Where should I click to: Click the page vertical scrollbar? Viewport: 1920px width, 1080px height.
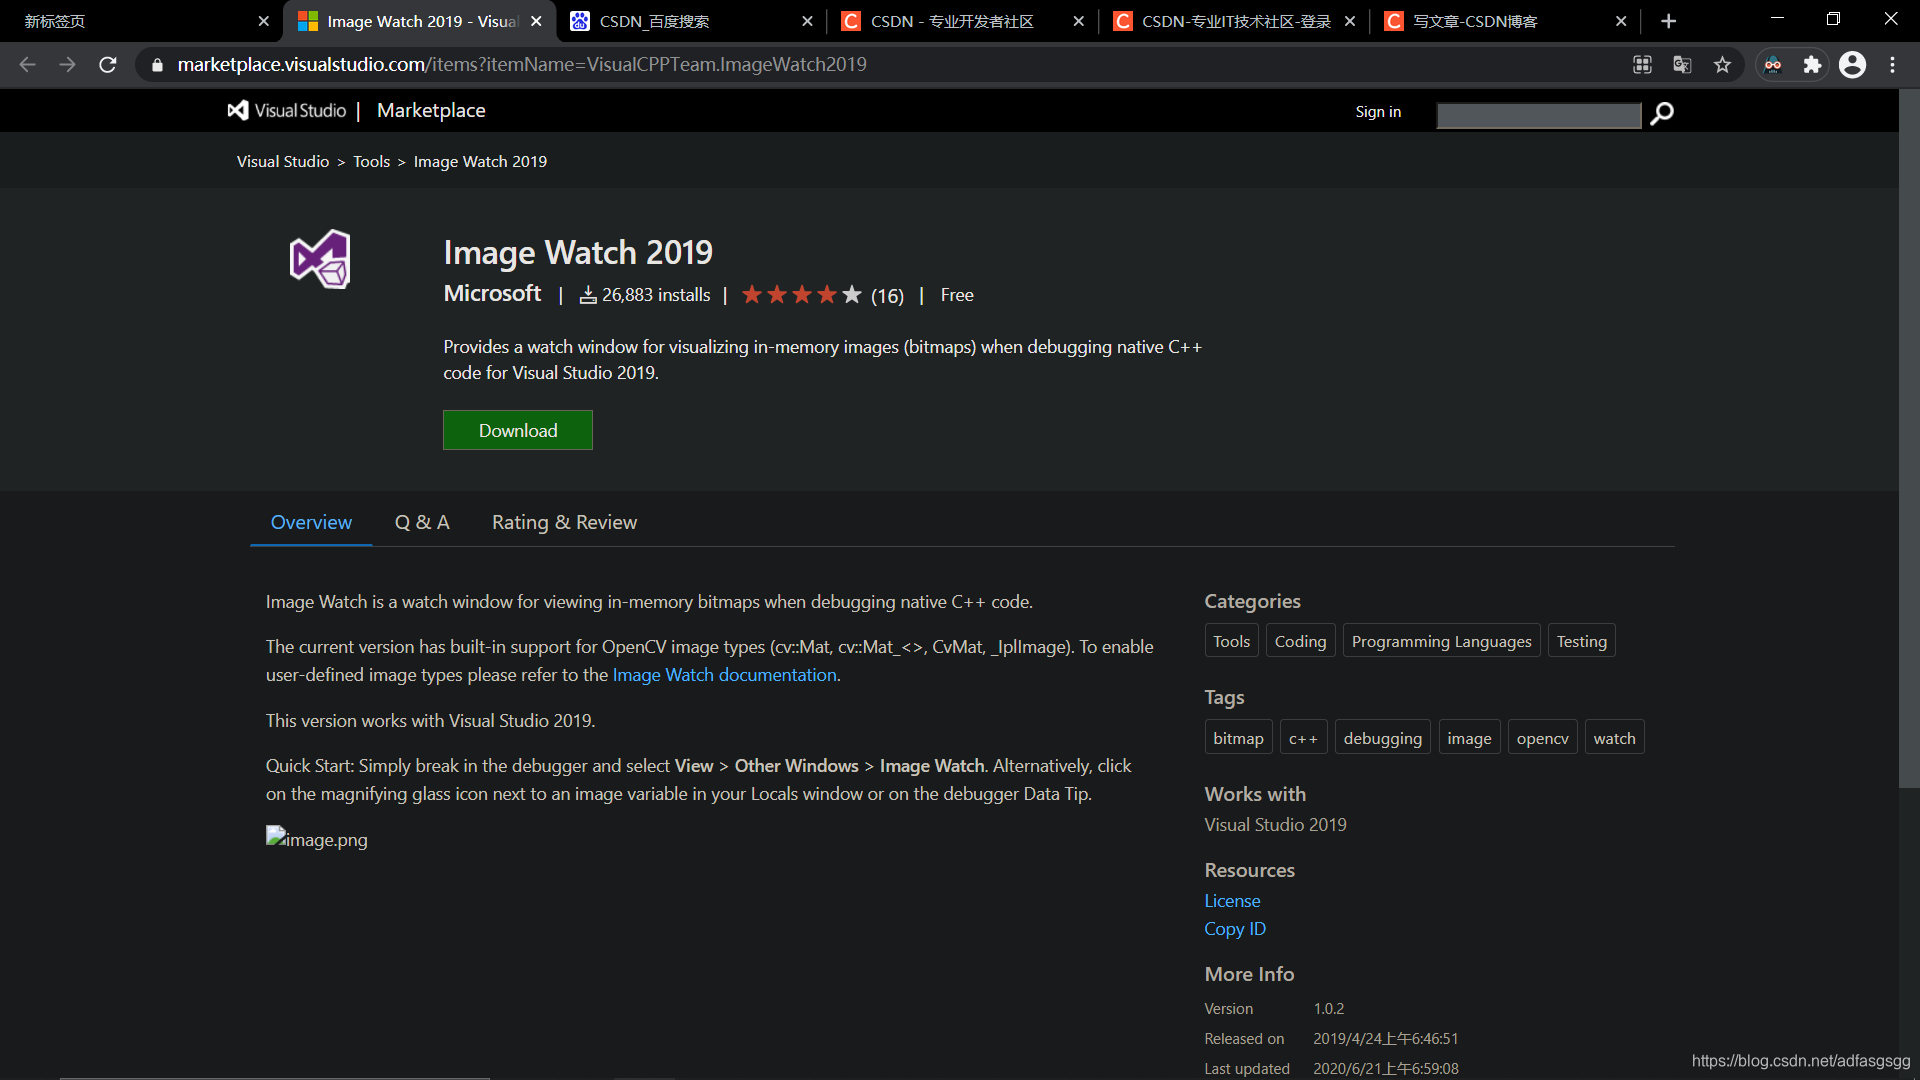(x=1908, y=440)
